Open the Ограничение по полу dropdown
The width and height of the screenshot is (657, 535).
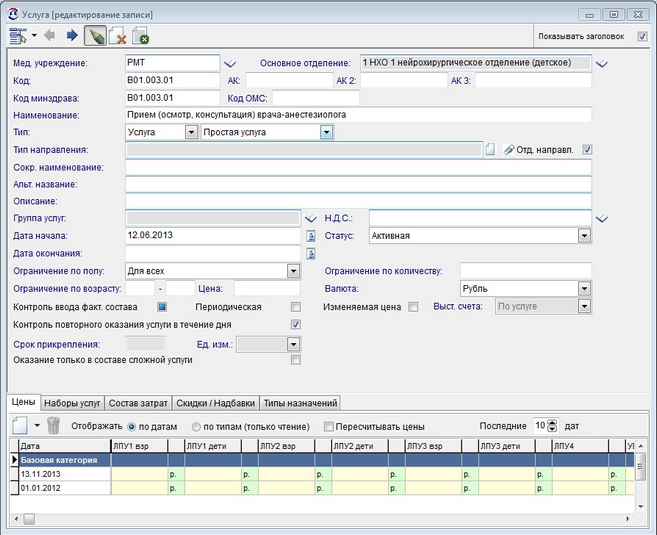[x=293, y=271]
